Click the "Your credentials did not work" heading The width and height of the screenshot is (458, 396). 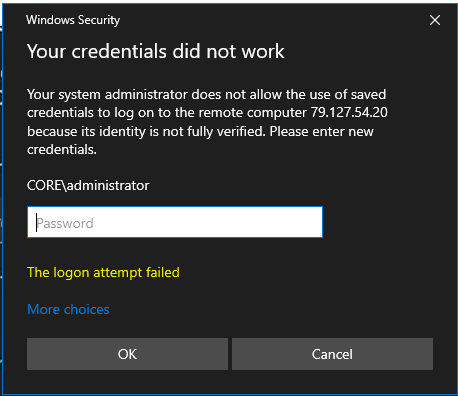point(156,51)
